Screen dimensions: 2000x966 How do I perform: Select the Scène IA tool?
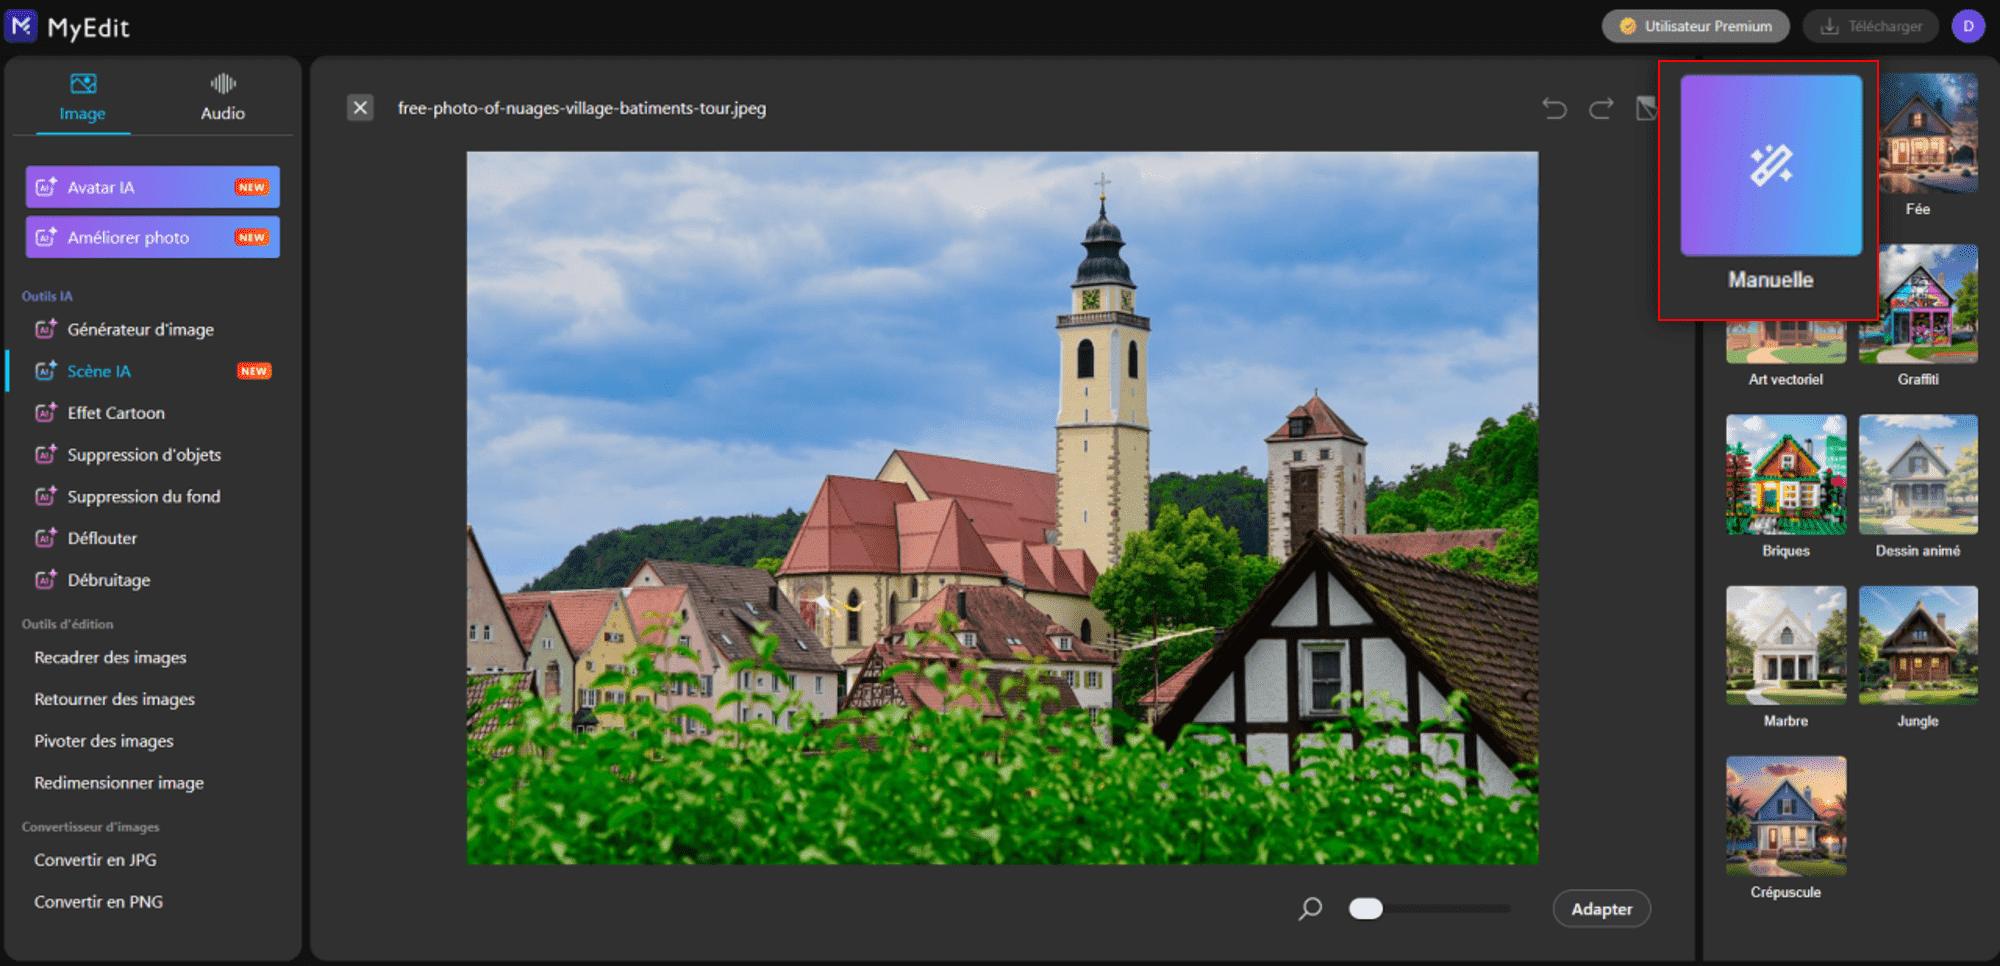[153, 371]
